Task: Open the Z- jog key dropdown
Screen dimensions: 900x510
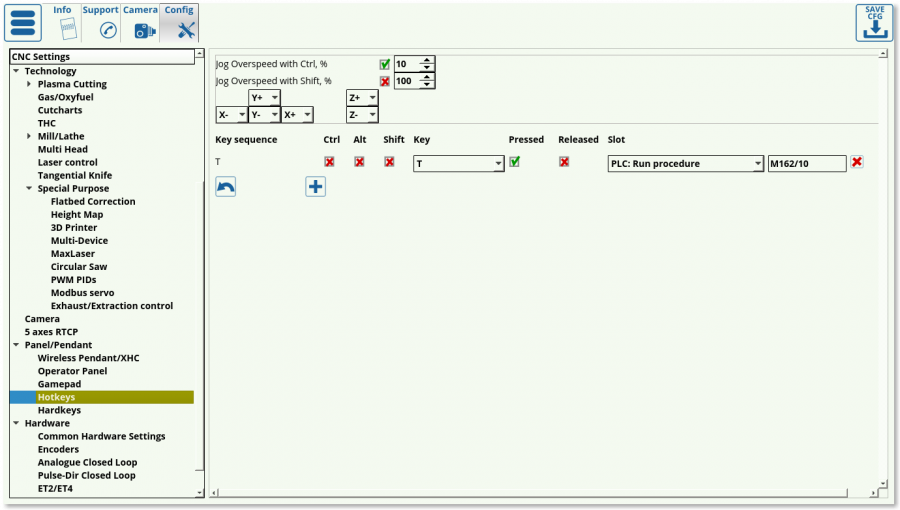Action: click(362, 115)
